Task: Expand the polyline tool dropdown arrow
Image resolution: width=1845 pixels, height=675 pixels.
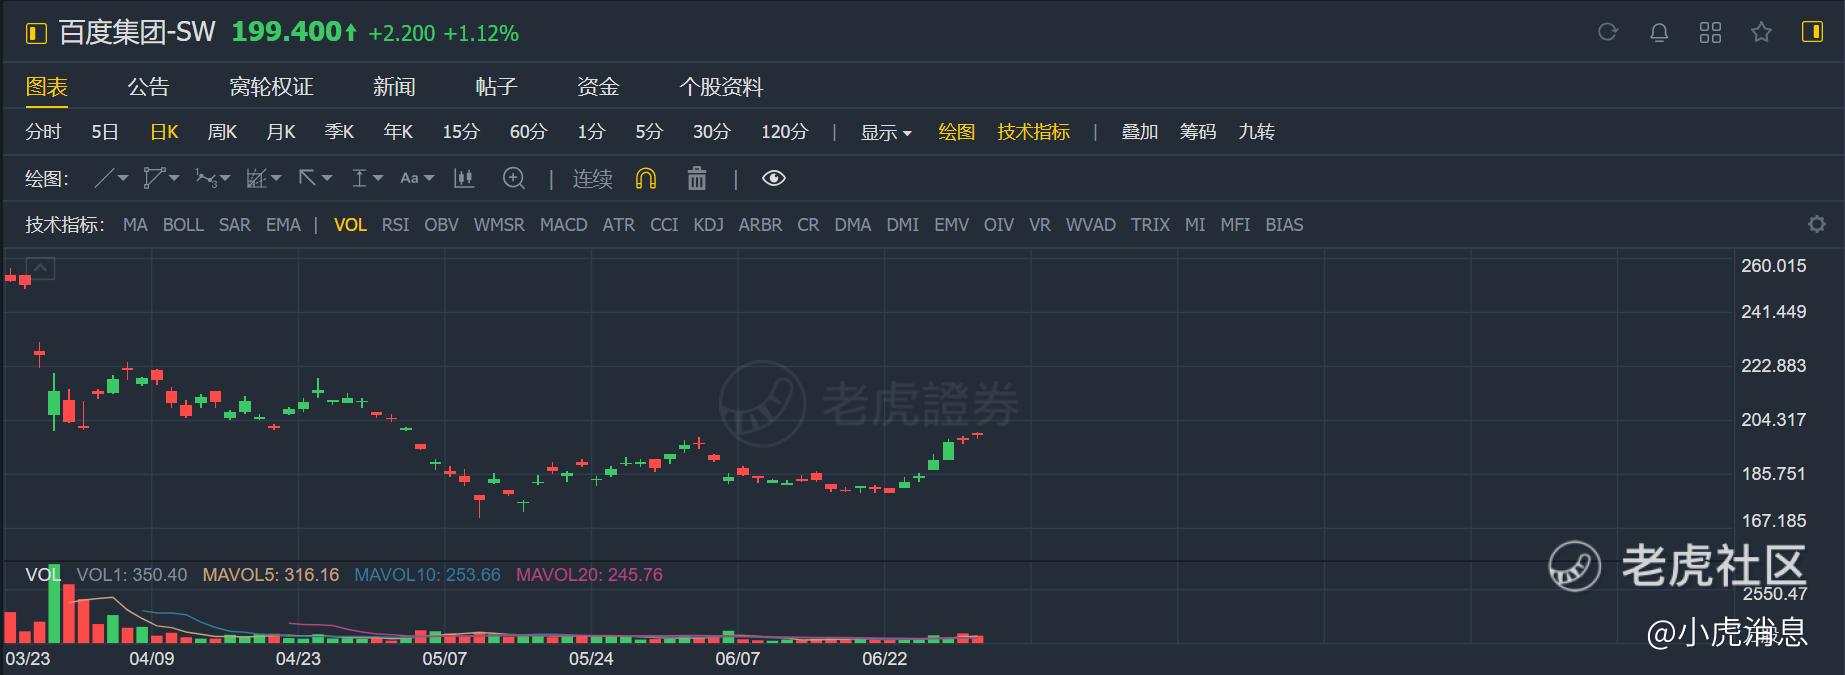Action: (x=174, y=178)
